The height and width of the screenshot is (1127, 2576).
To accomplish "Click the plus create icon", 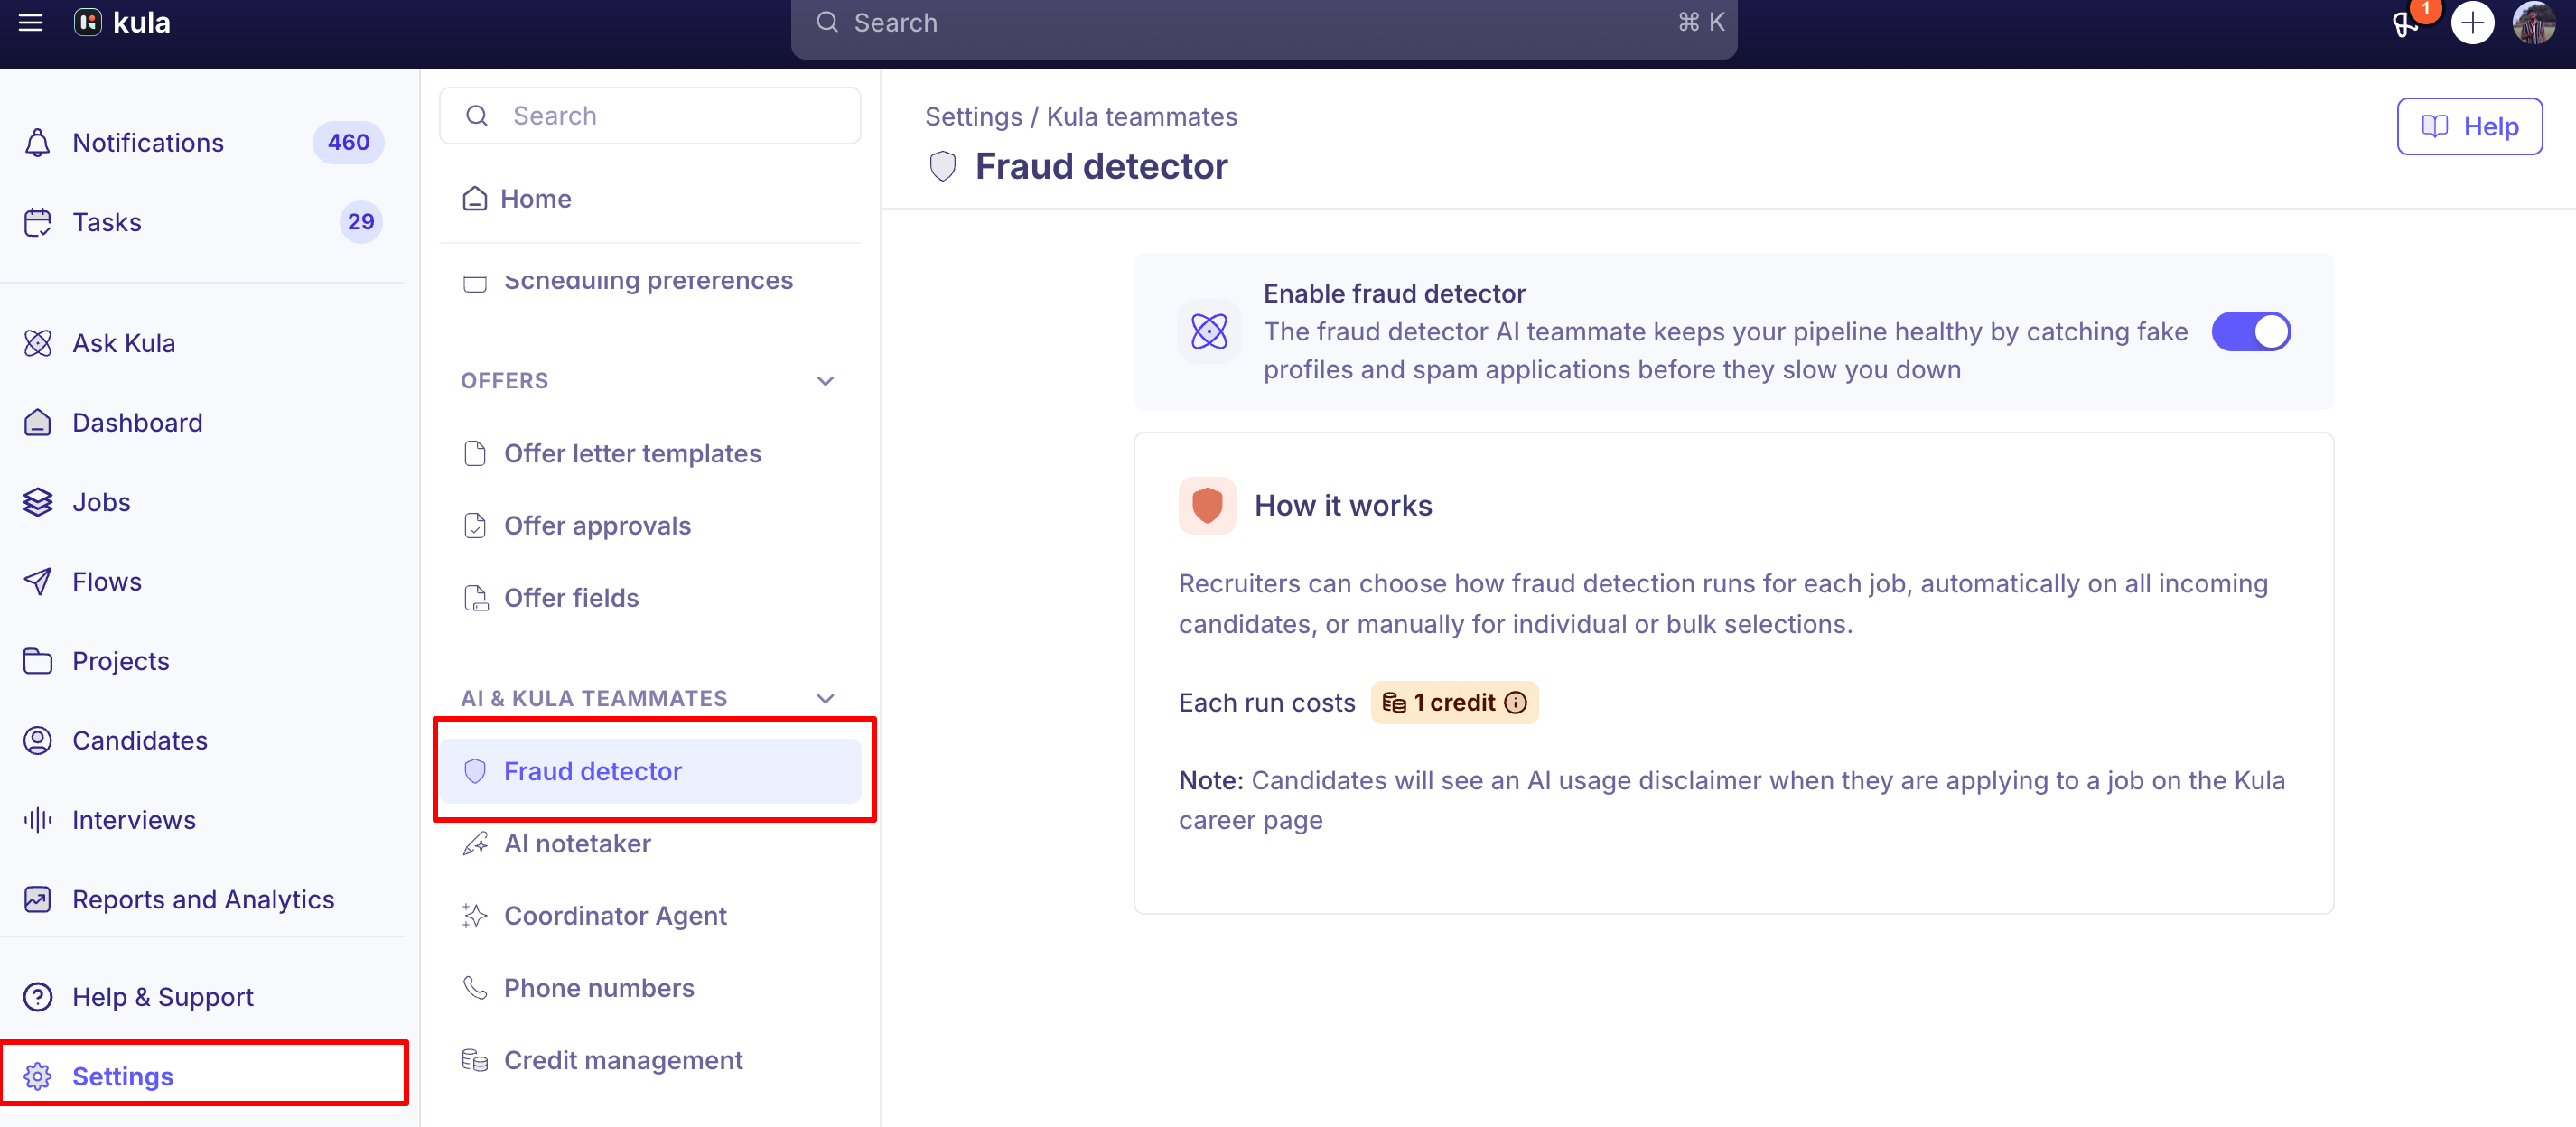I will [2472, 23].
